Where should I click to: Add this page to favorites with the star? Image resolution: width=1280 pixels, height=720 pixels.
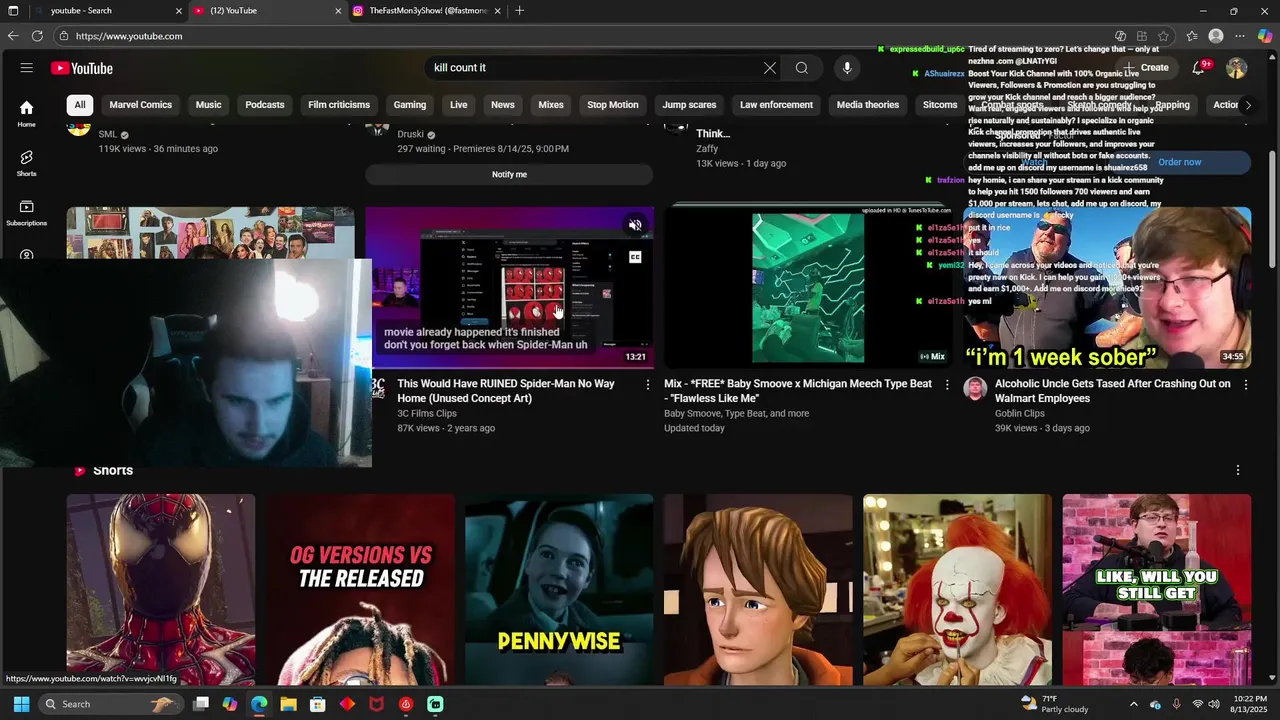1164,36
